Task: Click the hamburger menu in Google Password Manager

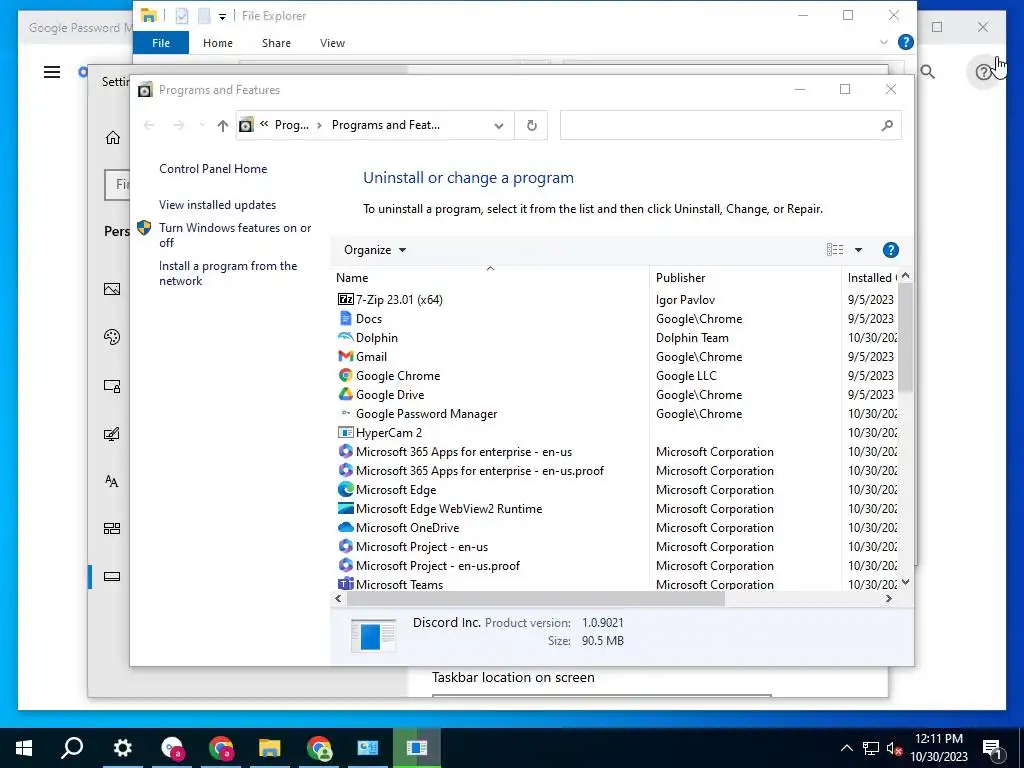Action: click(x=52, y=72)
